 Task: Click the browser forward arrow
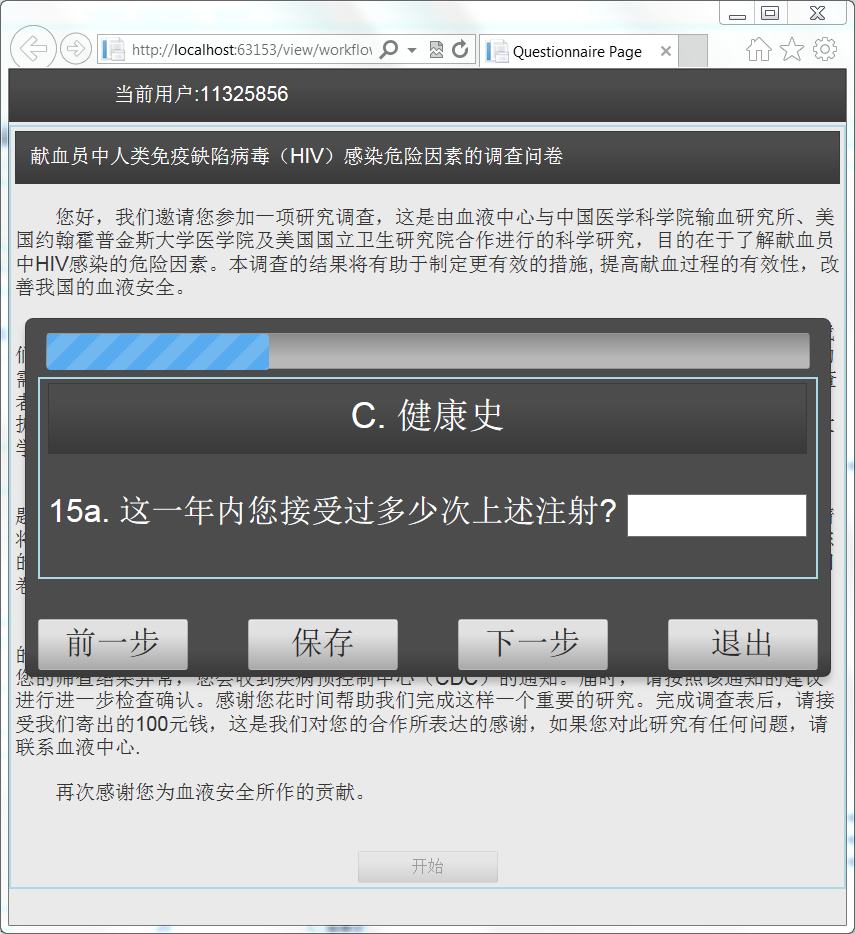[76, 48]
